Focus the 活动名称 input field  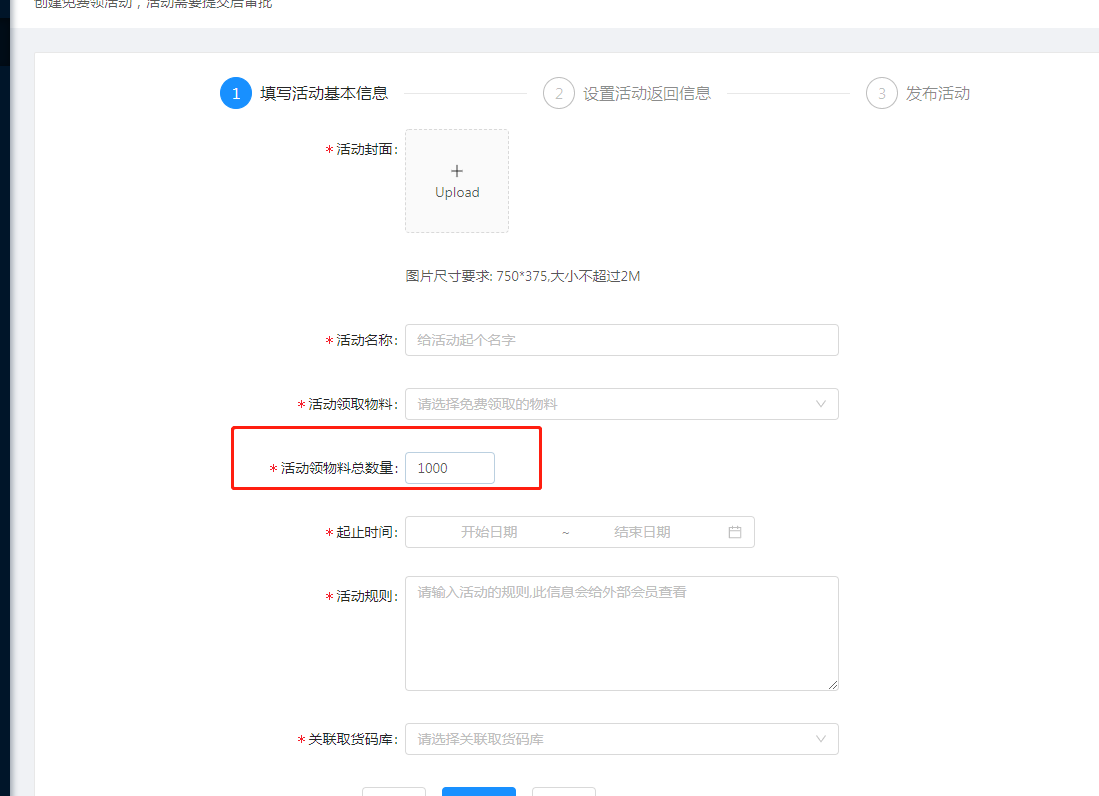[x=622, y=340]
